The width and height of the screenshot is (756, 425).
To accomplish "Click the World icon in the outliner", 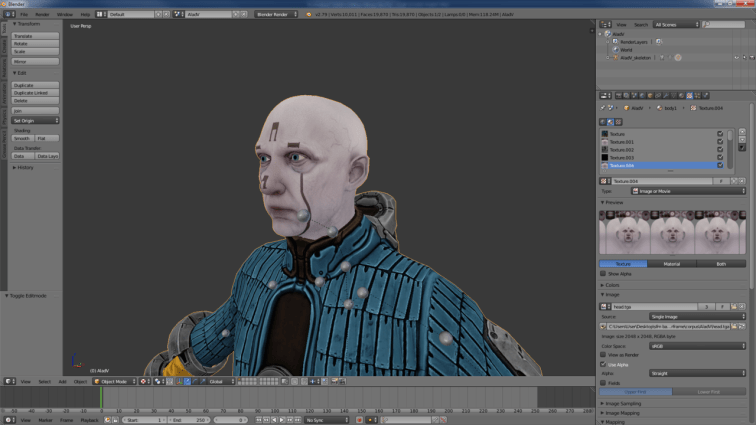I will pos(615,49).
